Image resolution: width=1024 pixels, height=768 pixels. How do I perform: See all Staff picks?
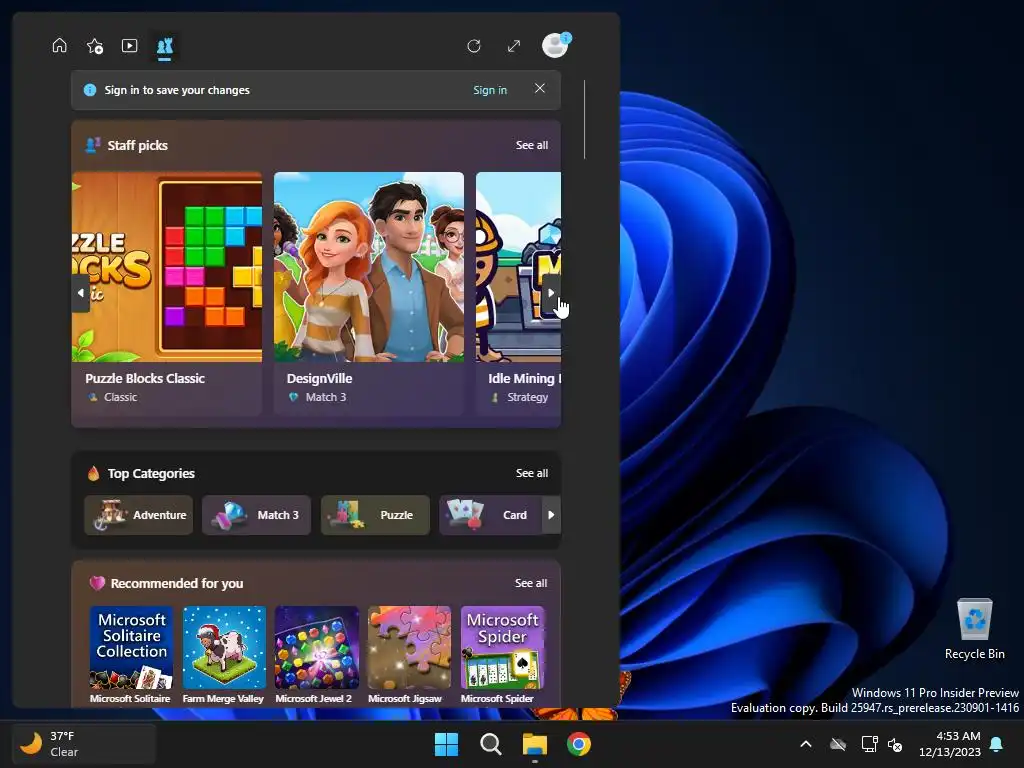[532, 145]
